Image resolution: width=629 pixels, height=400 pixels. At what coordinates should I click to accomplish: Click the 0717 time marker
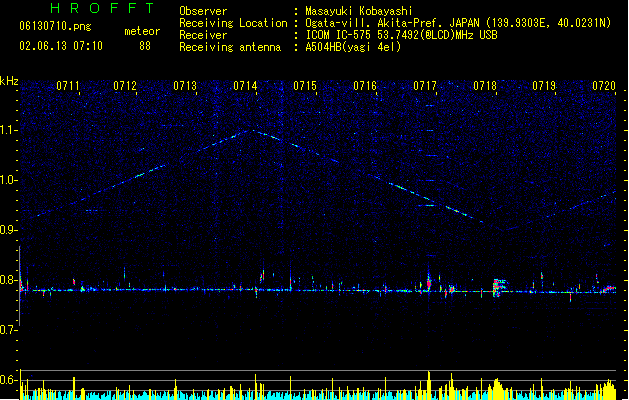(425, 86)
